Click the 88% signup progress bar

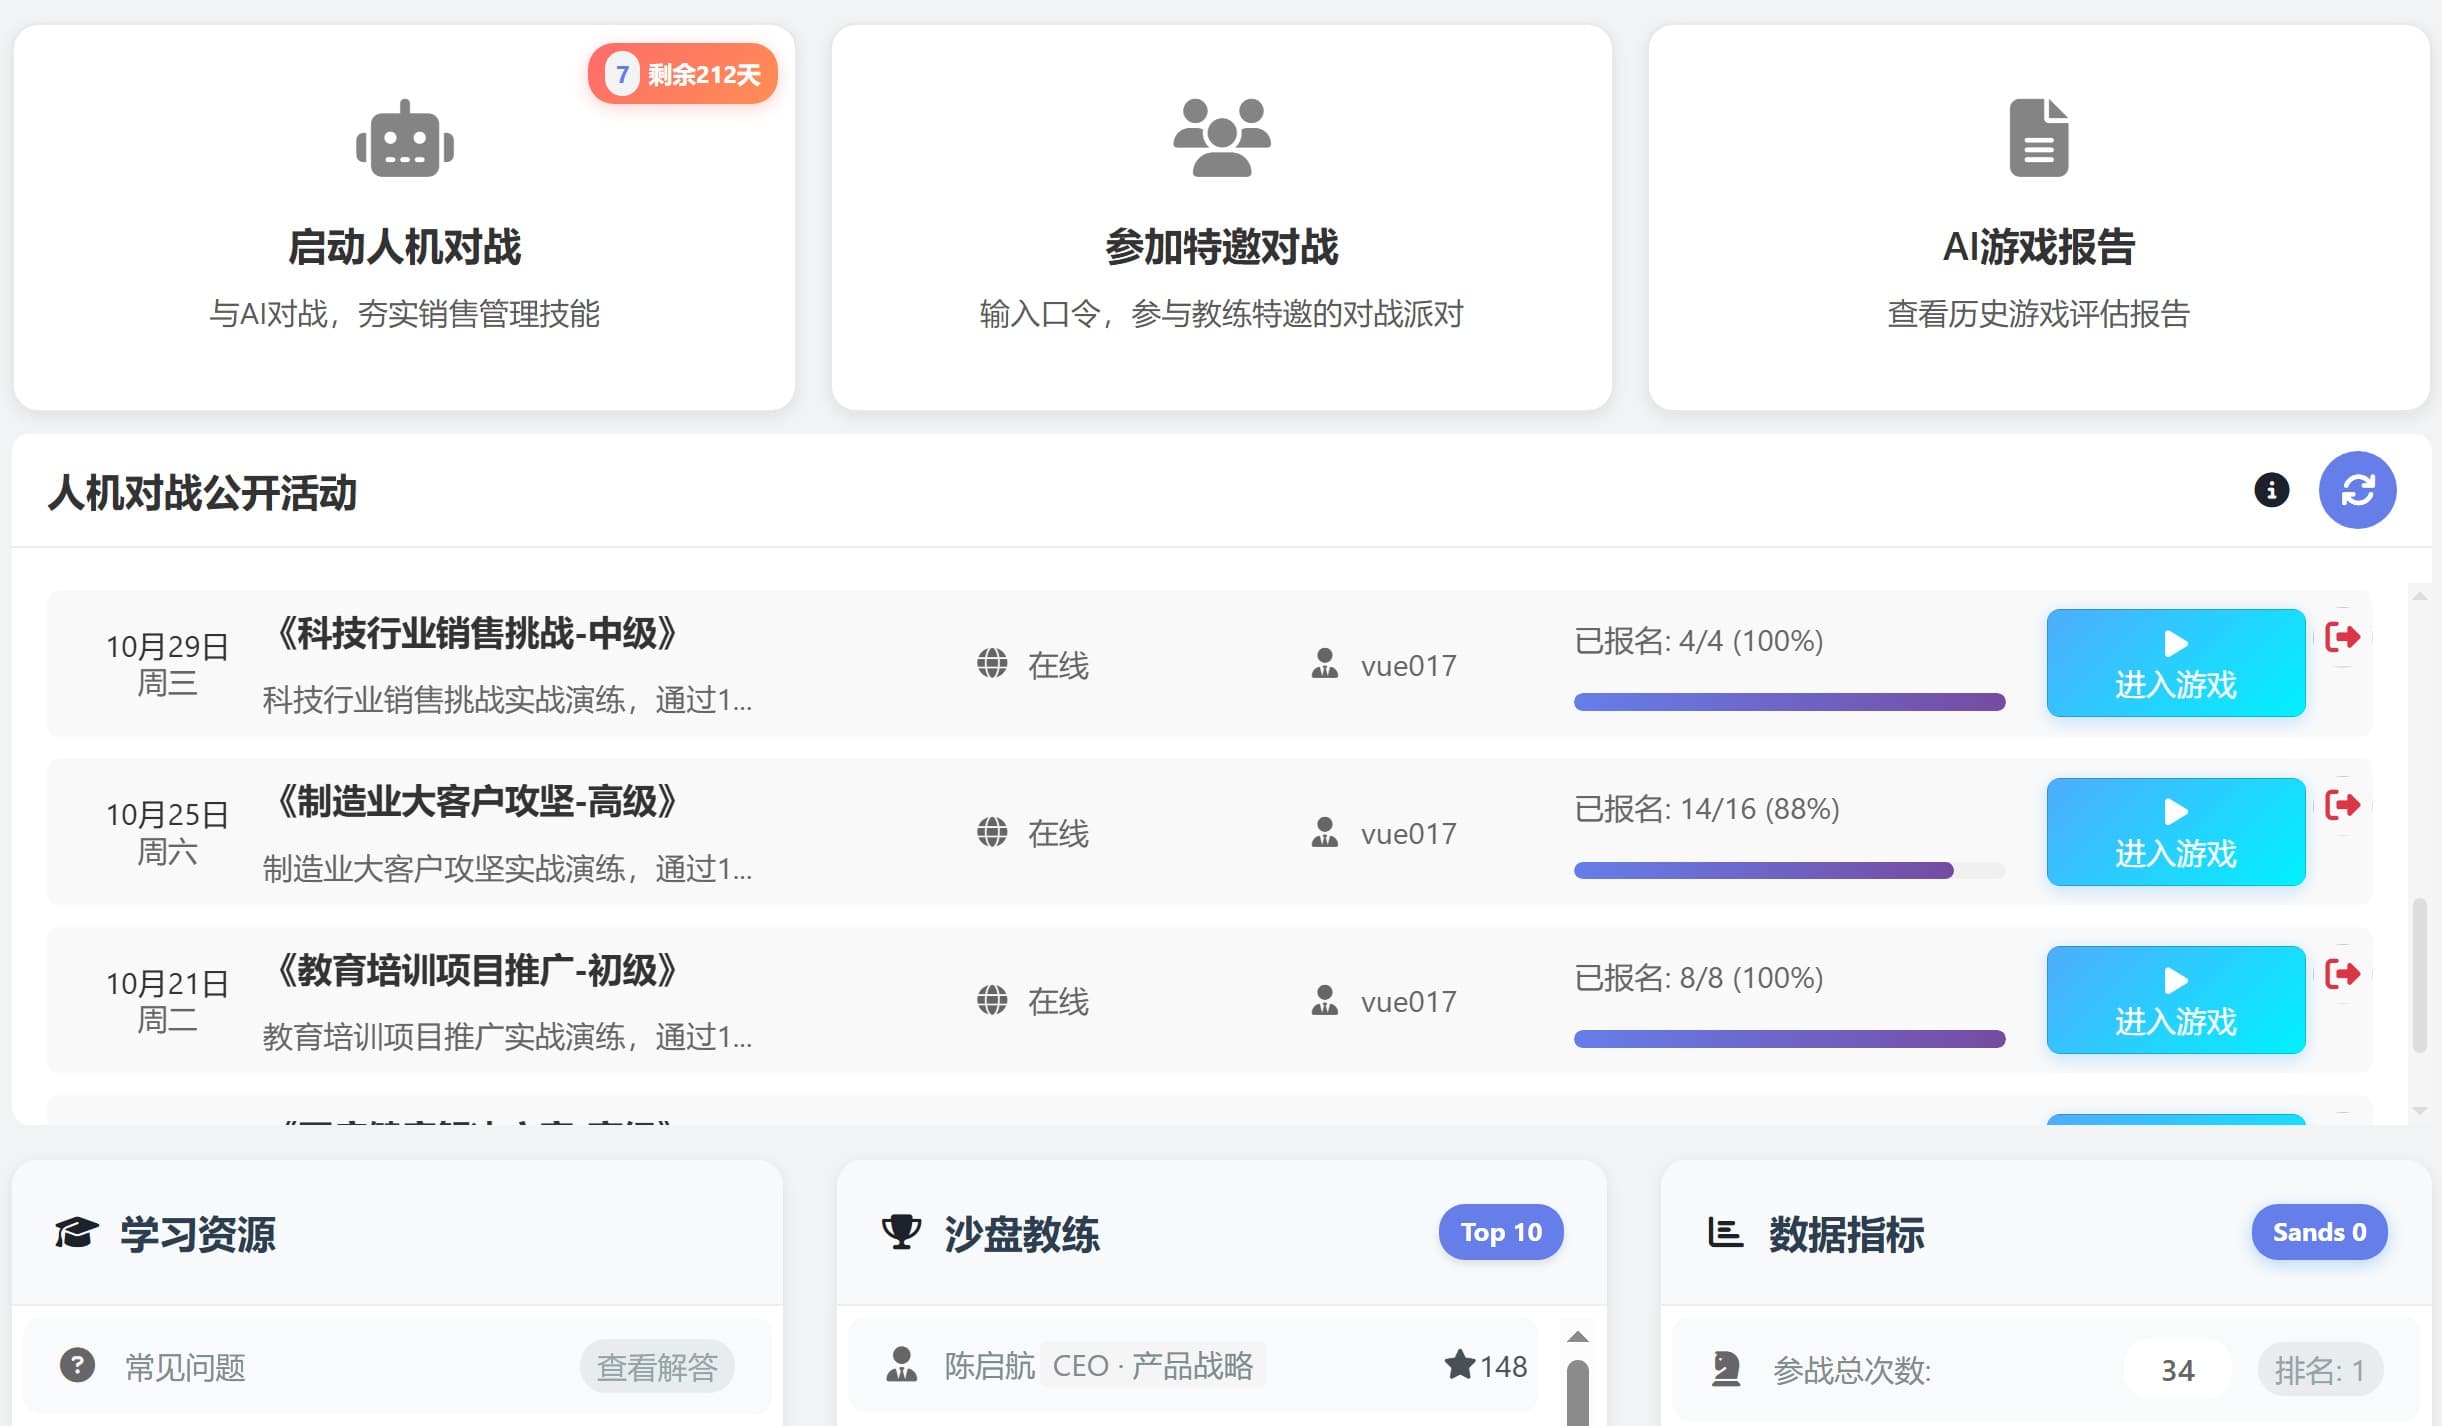(1788, 870)
